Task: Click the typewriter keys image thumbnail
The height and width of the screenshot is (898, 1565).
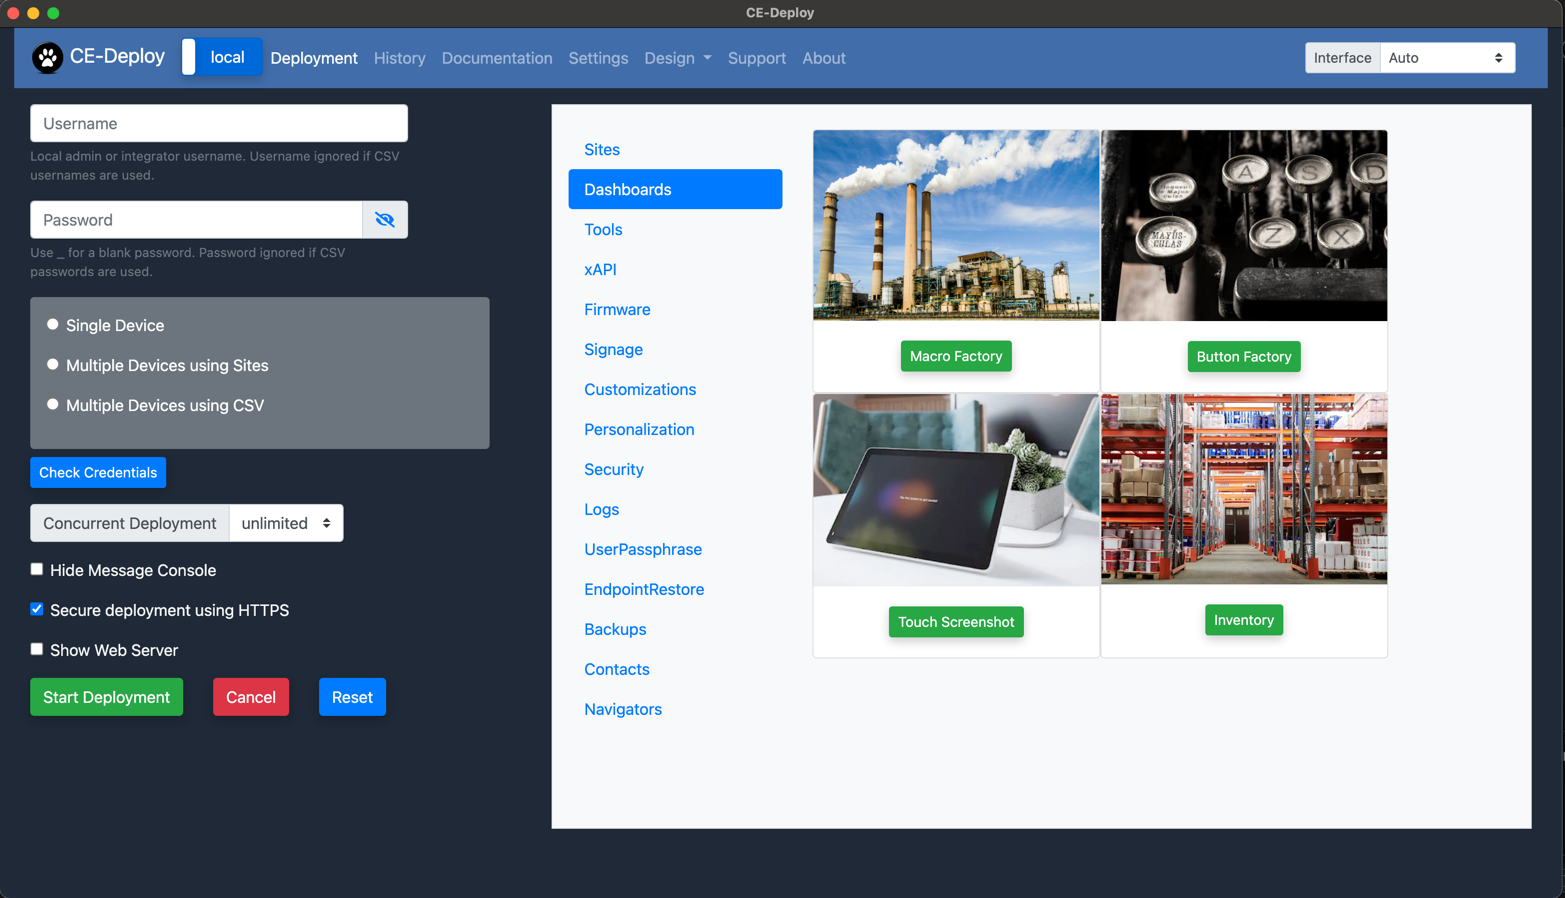Action: pos(1243,225)
